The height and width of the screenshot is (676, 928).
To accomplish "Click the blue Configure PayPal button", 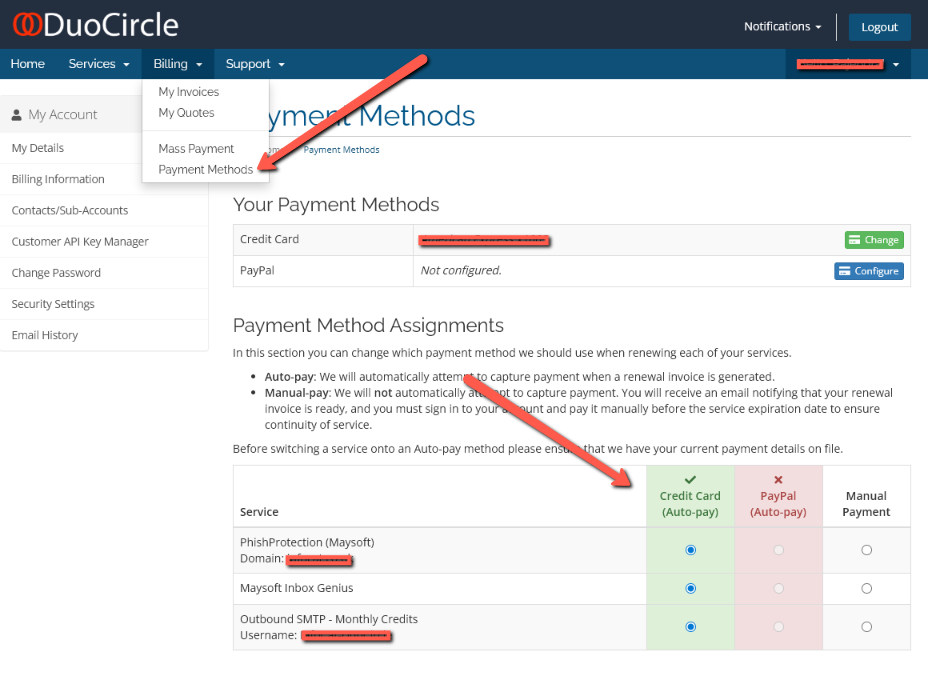I will click(869, 271).
